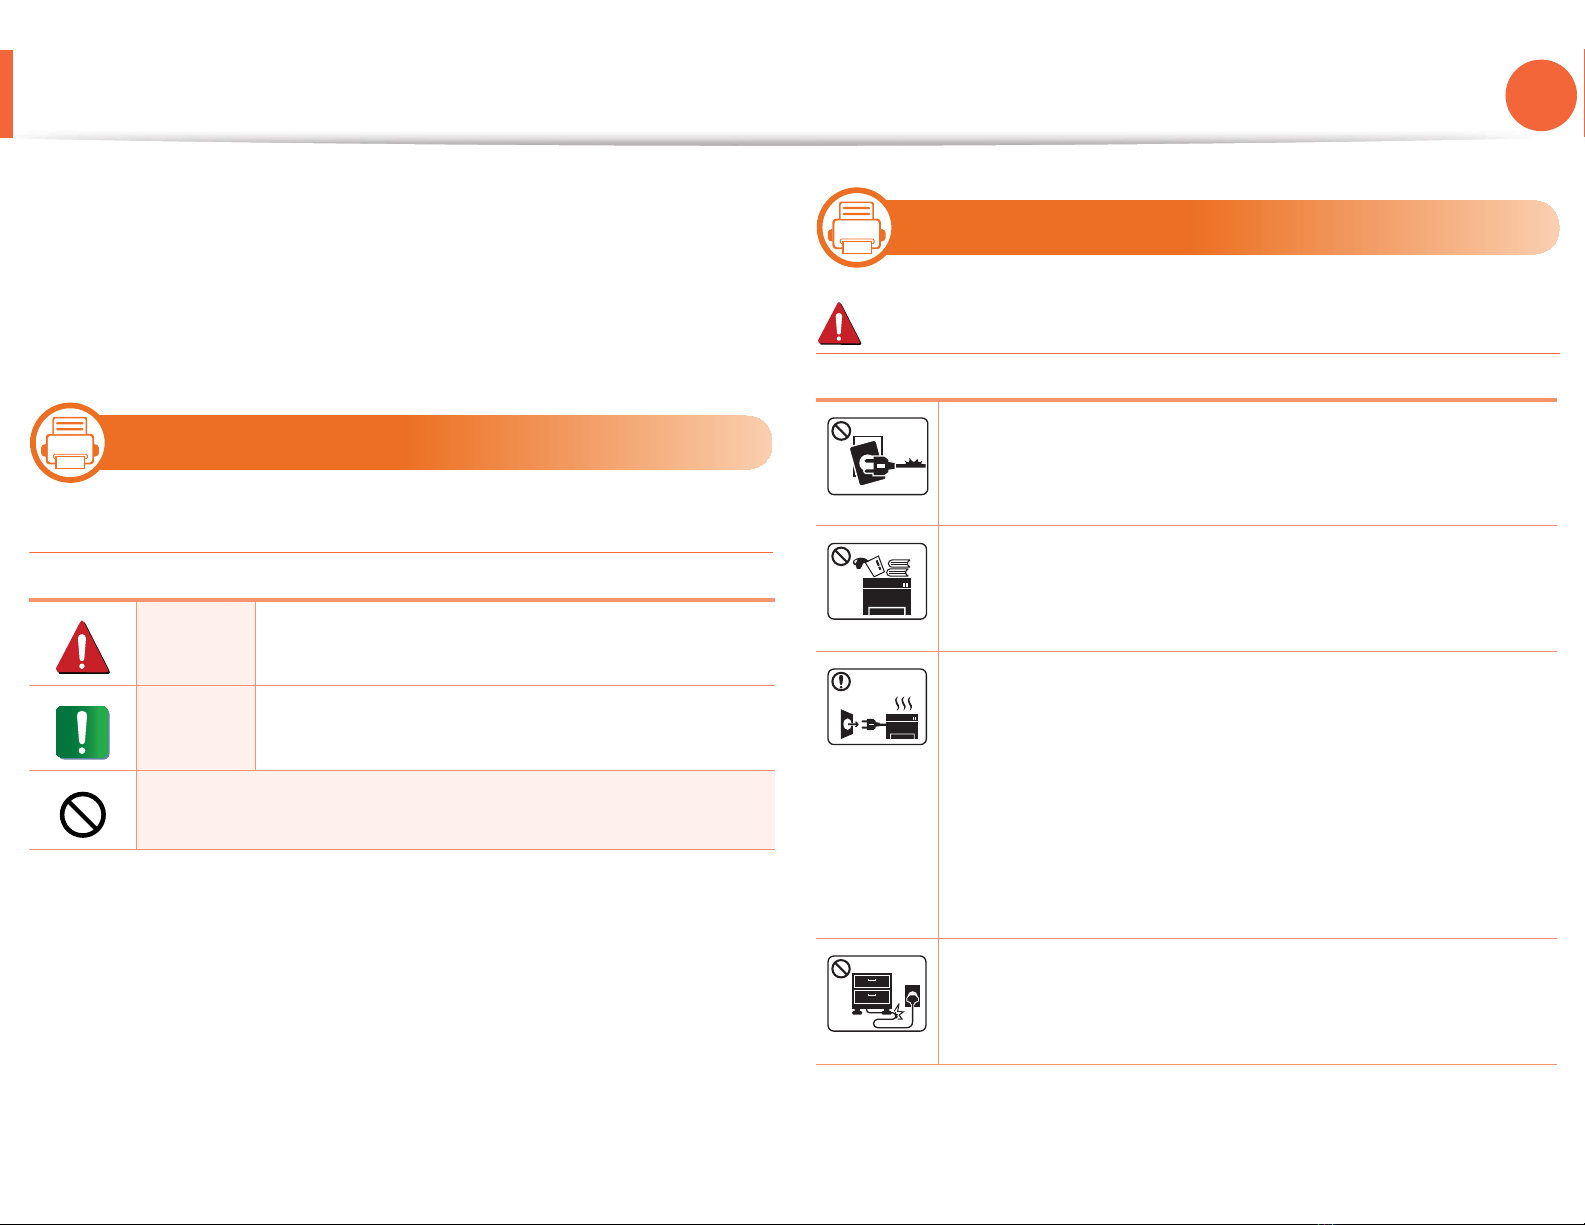Screen dimensions: 1585x1225
Task: Click the printer icon on left section header
Action: pos(68,443)
